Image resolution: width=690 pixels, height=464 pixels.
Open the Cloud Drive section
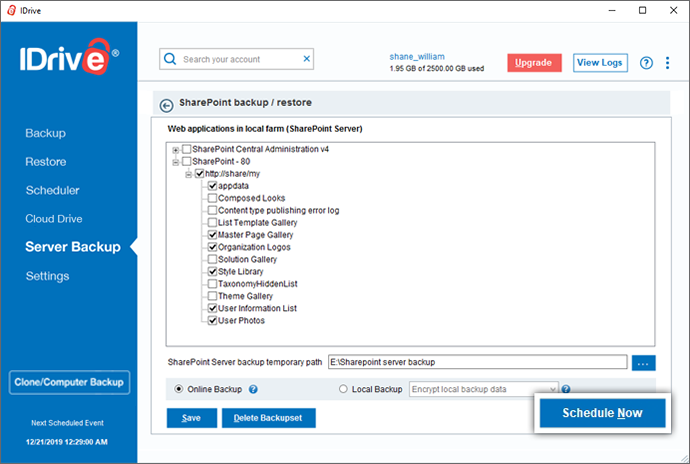tap(54, 219)
